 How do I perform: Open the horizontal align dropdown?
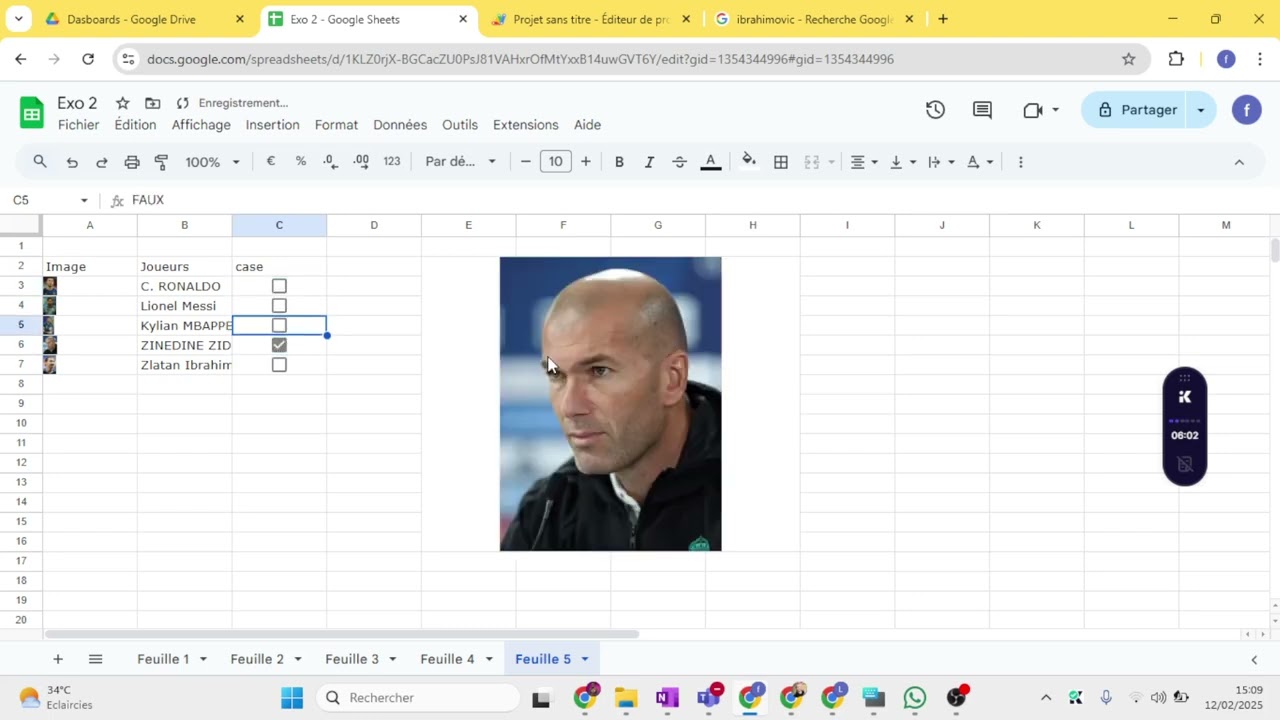[x=864, y=162]
